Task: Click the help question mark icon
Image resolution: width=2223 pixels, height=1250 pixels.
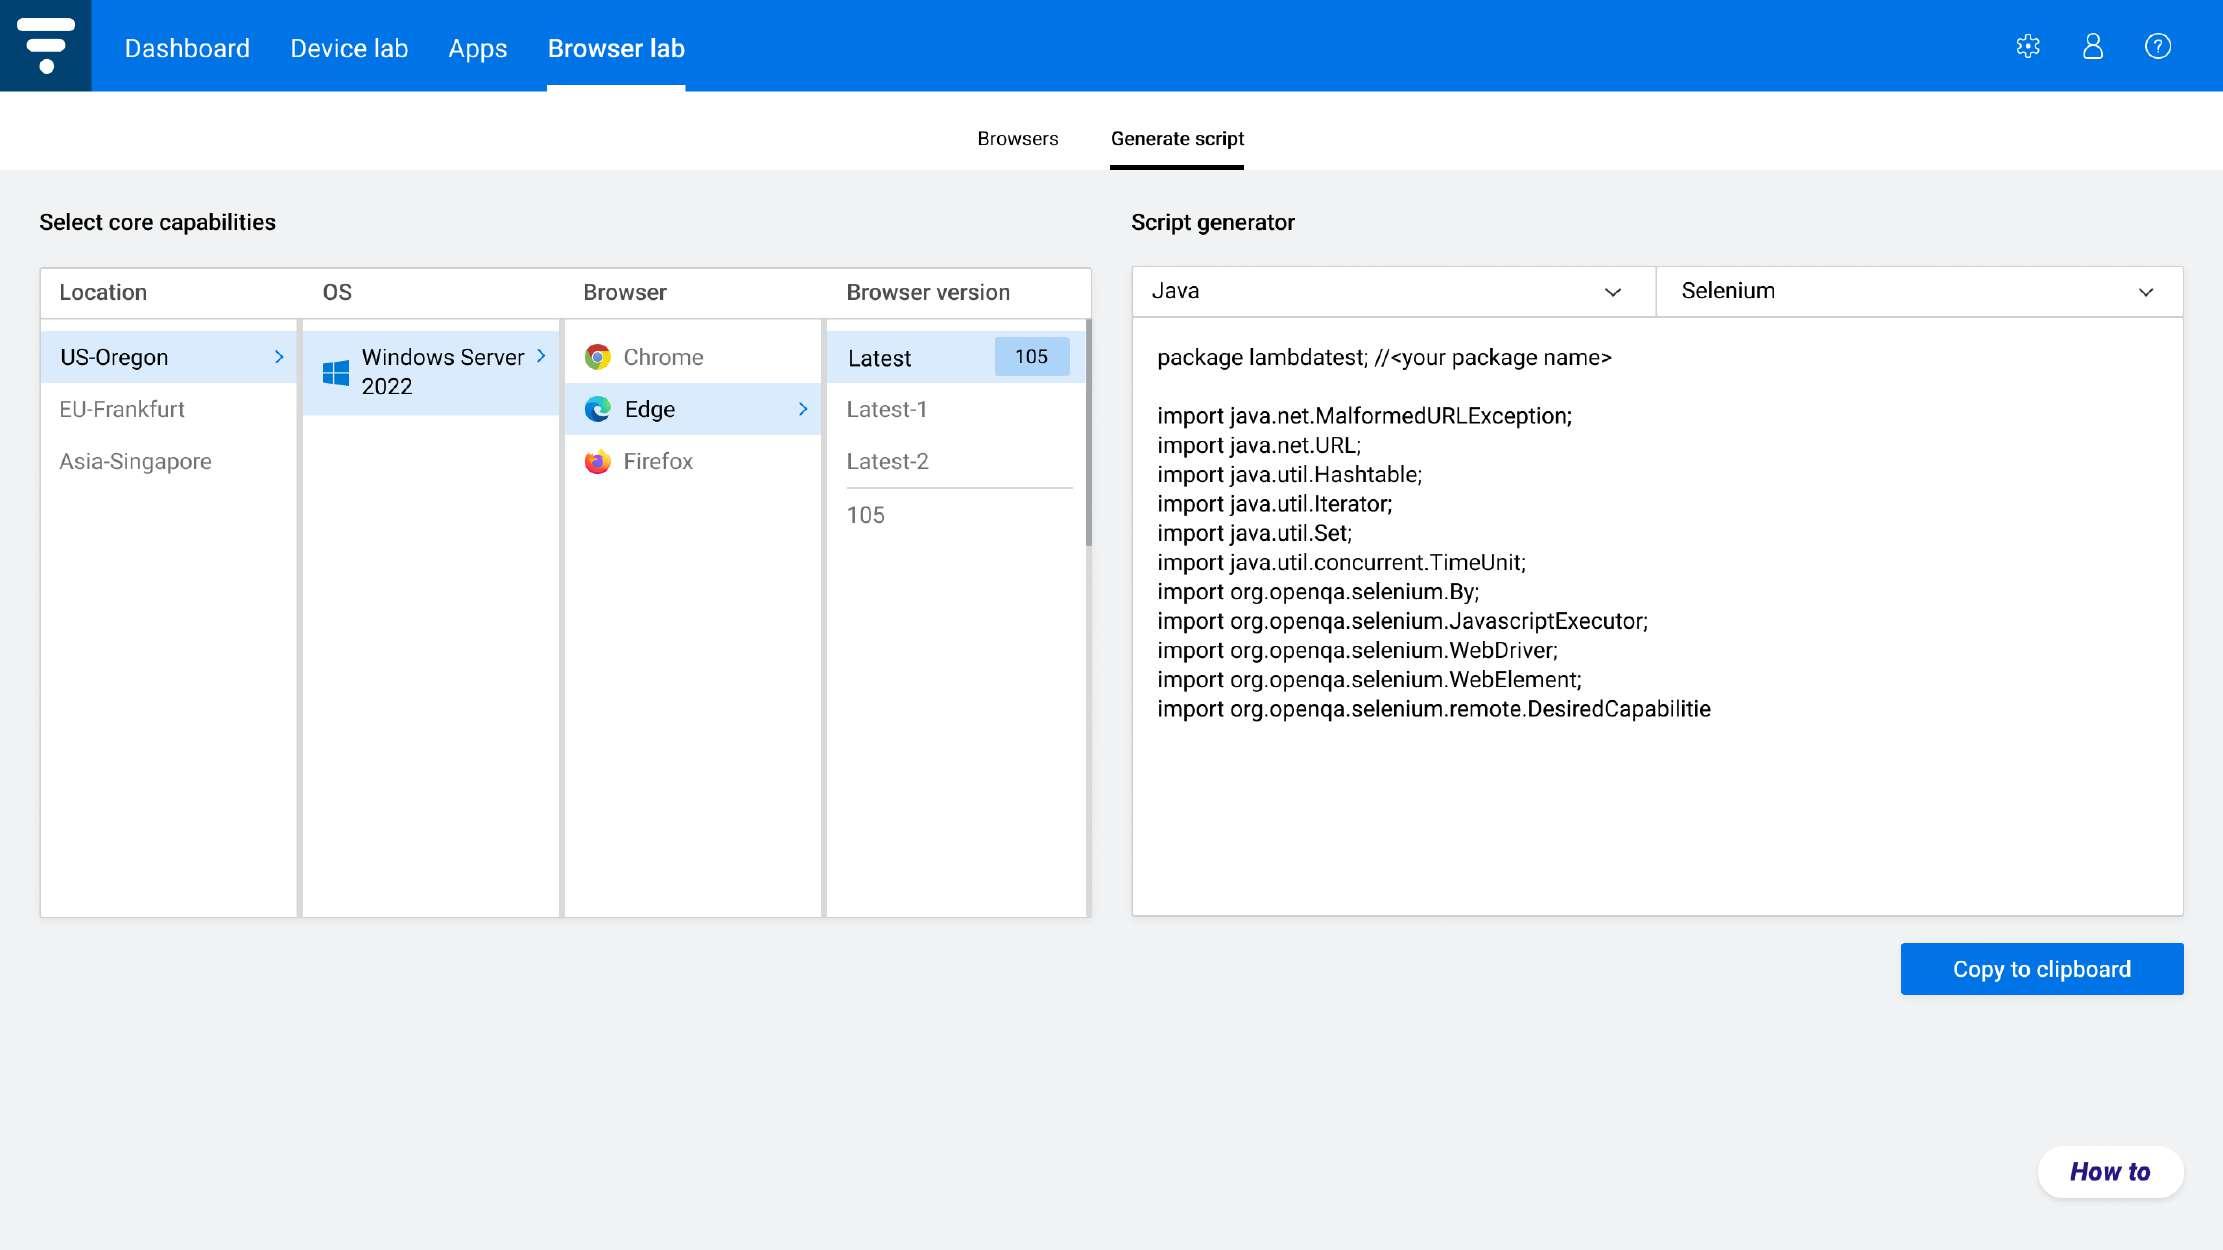Action: 2158,46
